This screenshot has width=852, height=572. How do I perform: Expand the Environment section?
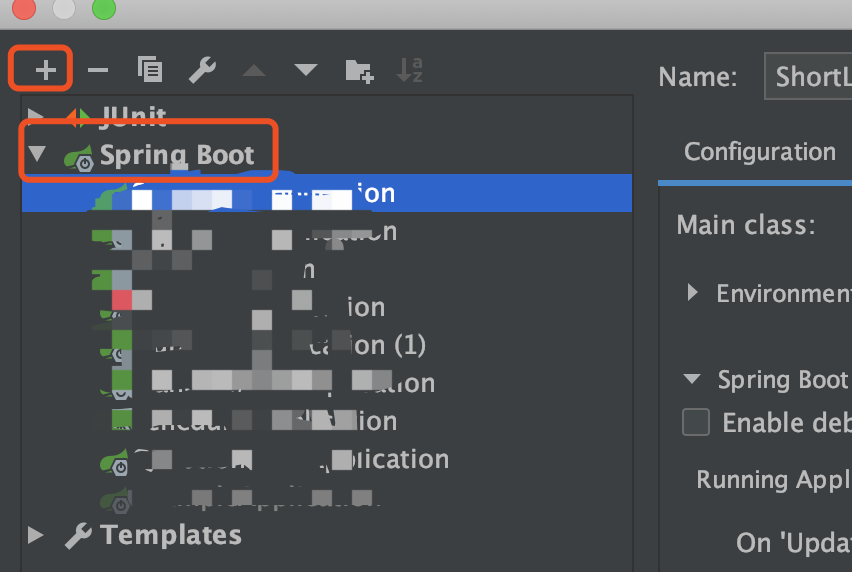[692, 292]
